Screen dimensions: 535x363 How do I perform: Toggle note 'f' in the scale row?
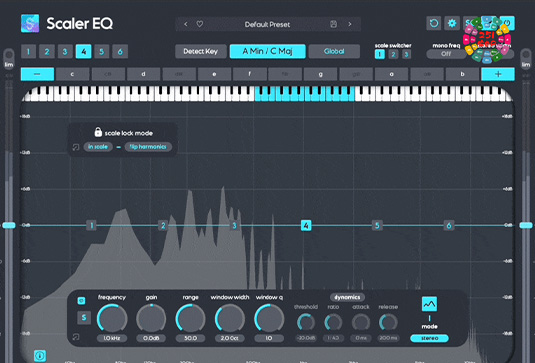tap(250, 74)
